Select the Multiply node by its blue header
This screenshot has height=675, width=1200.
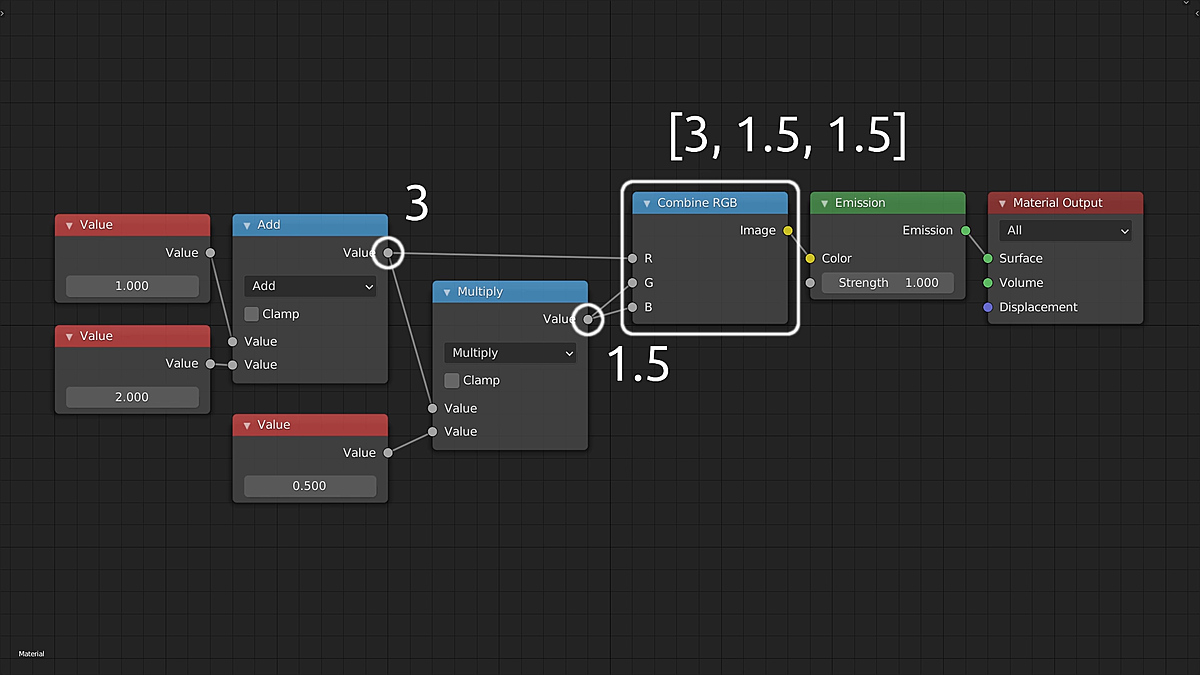coord(510,292)
